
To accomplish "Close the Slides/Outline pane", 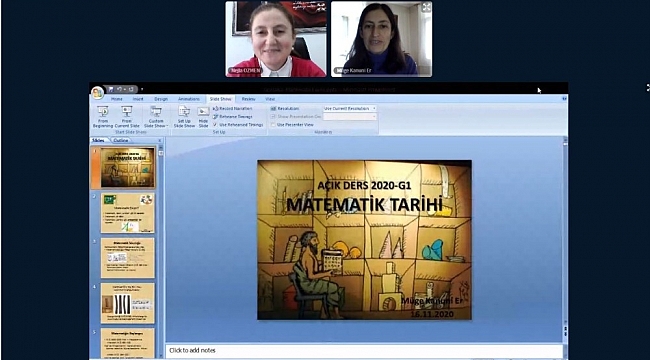I will (x=160, y=141).
